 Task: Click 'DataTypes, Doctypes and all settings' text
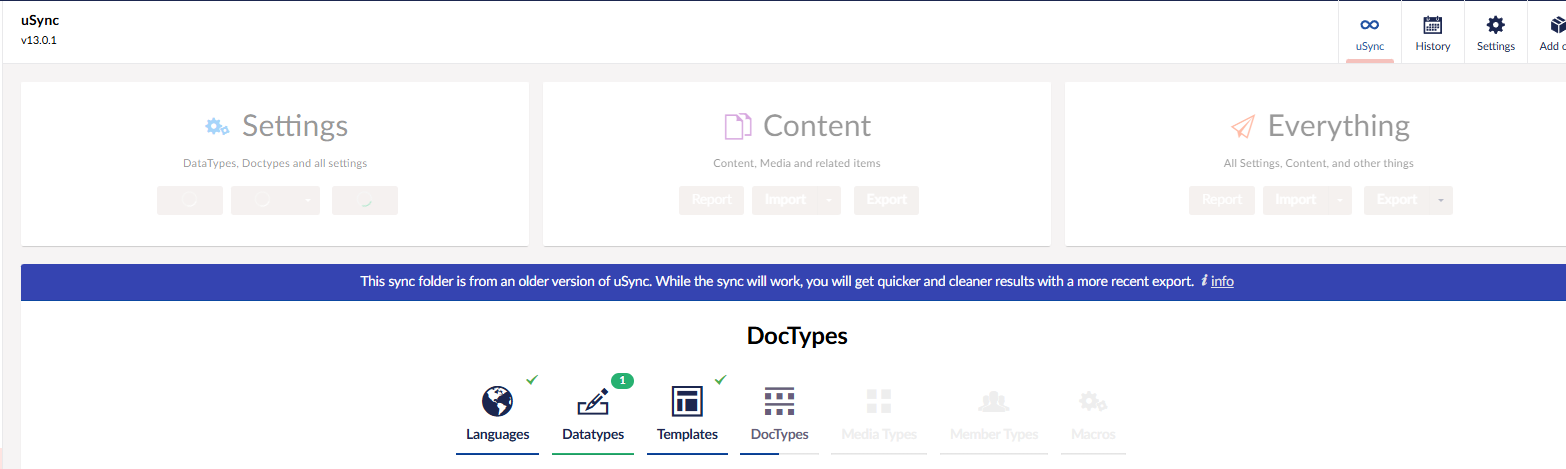pyautogui.click(x=275, y=163)
